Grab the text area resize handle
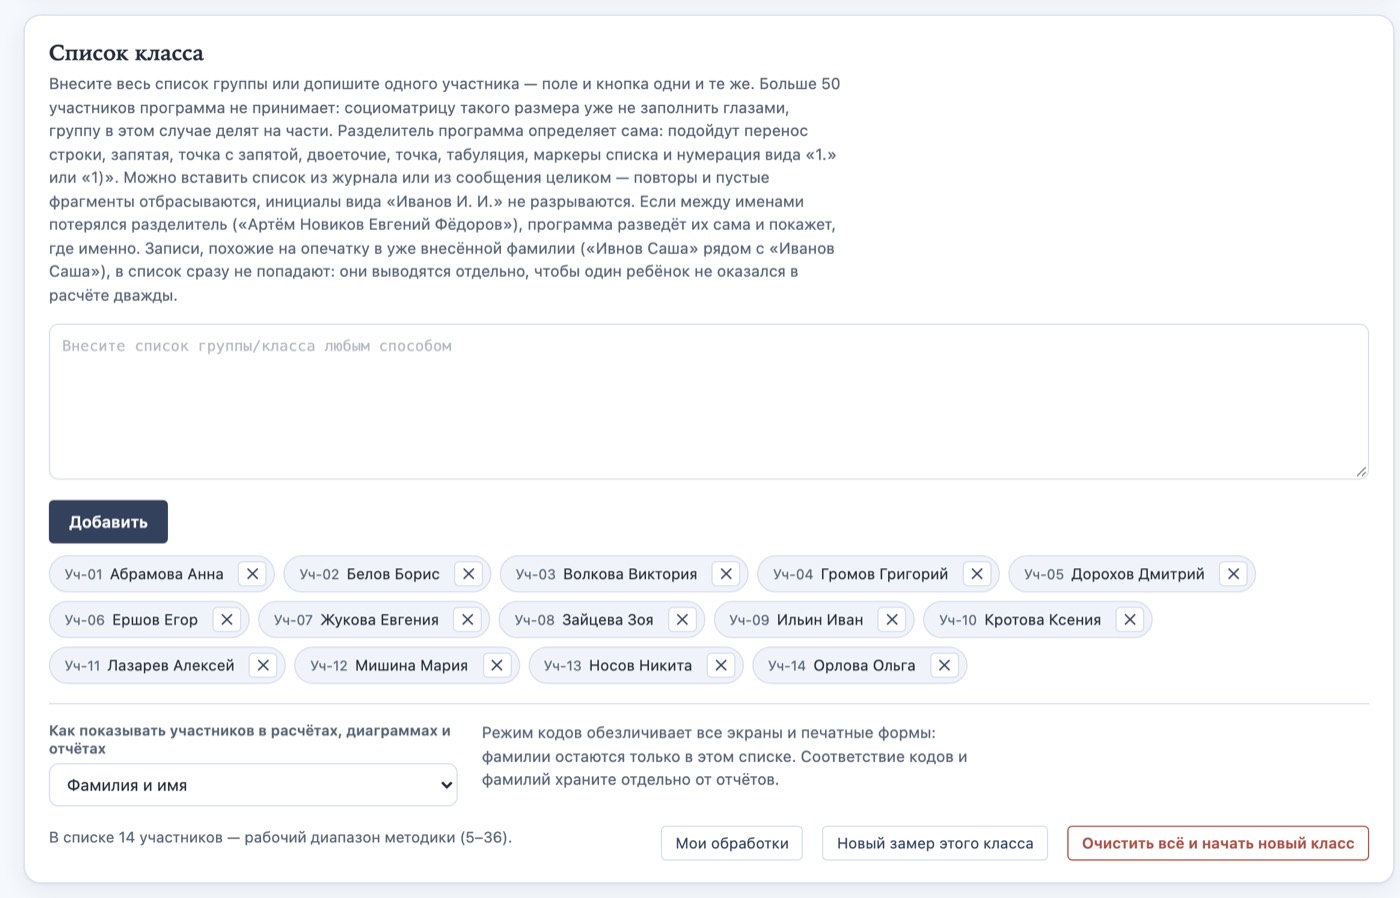The image size is (1400, 898). click(x=1361, y=471)
